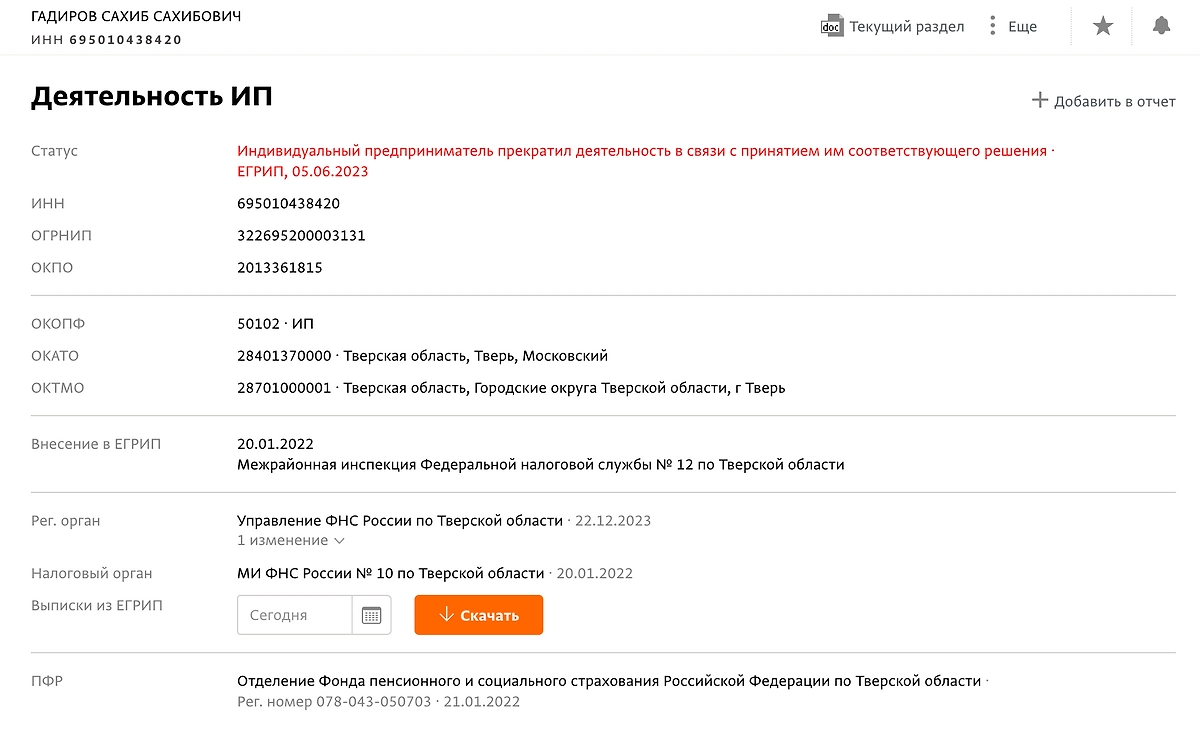Click inside the Сегодня date input field
Screen dimensions: 1200x742
point(293,614)
